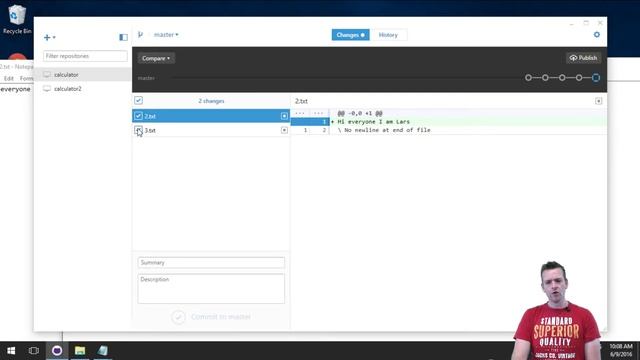This screenshot has height=360, width=640.
Task: Select the calculator2 repository
Action: point(82,89)
